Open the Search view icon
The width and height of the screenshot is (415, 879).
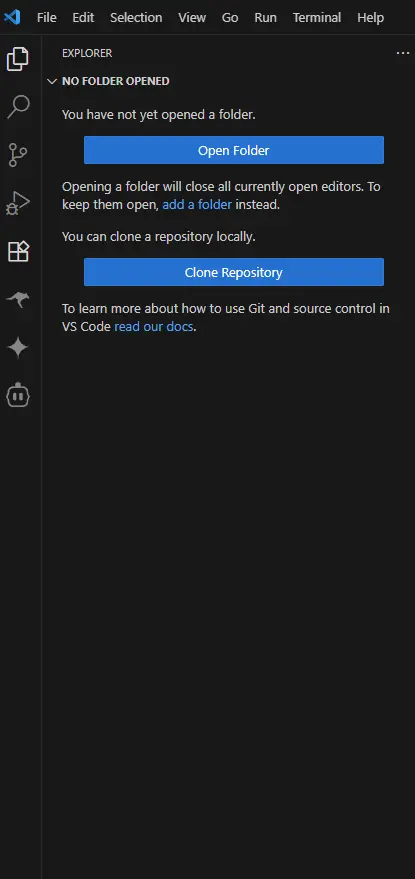click(18, 107)
